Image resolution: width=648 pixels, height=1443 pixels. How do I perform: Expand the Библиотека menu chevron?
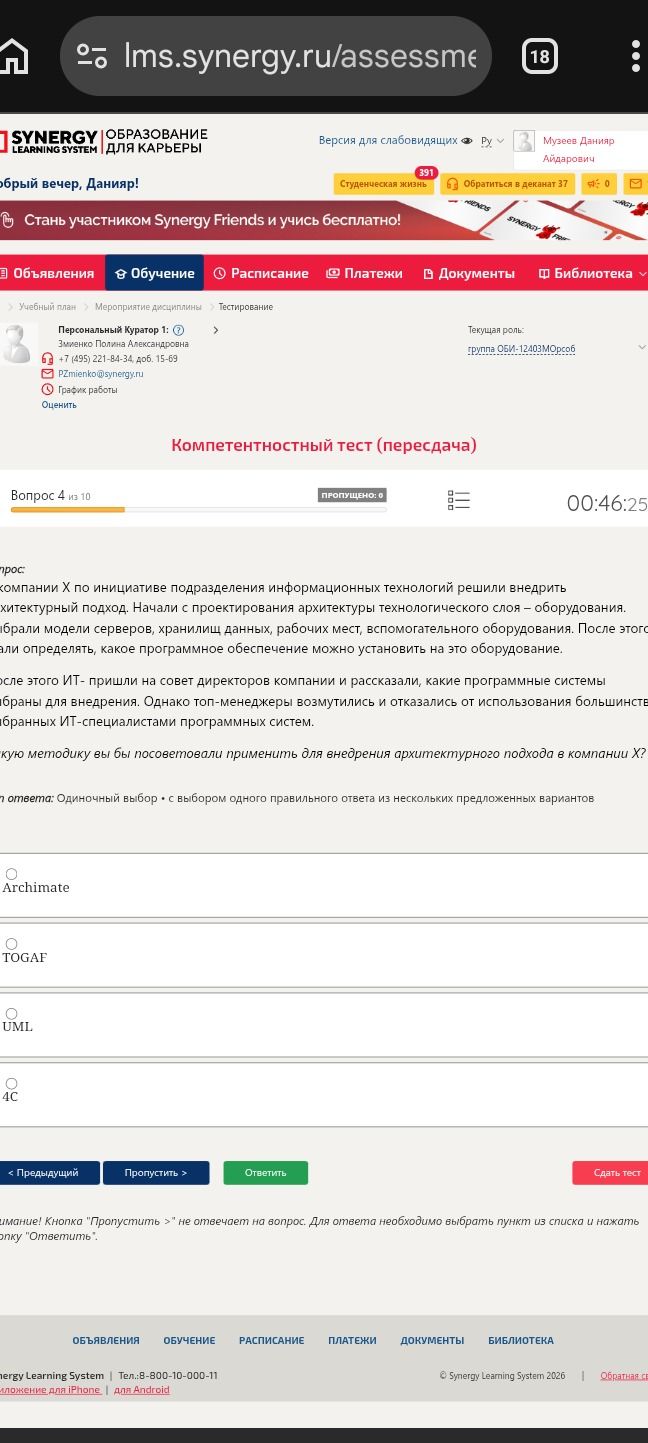tap(642, 273)
